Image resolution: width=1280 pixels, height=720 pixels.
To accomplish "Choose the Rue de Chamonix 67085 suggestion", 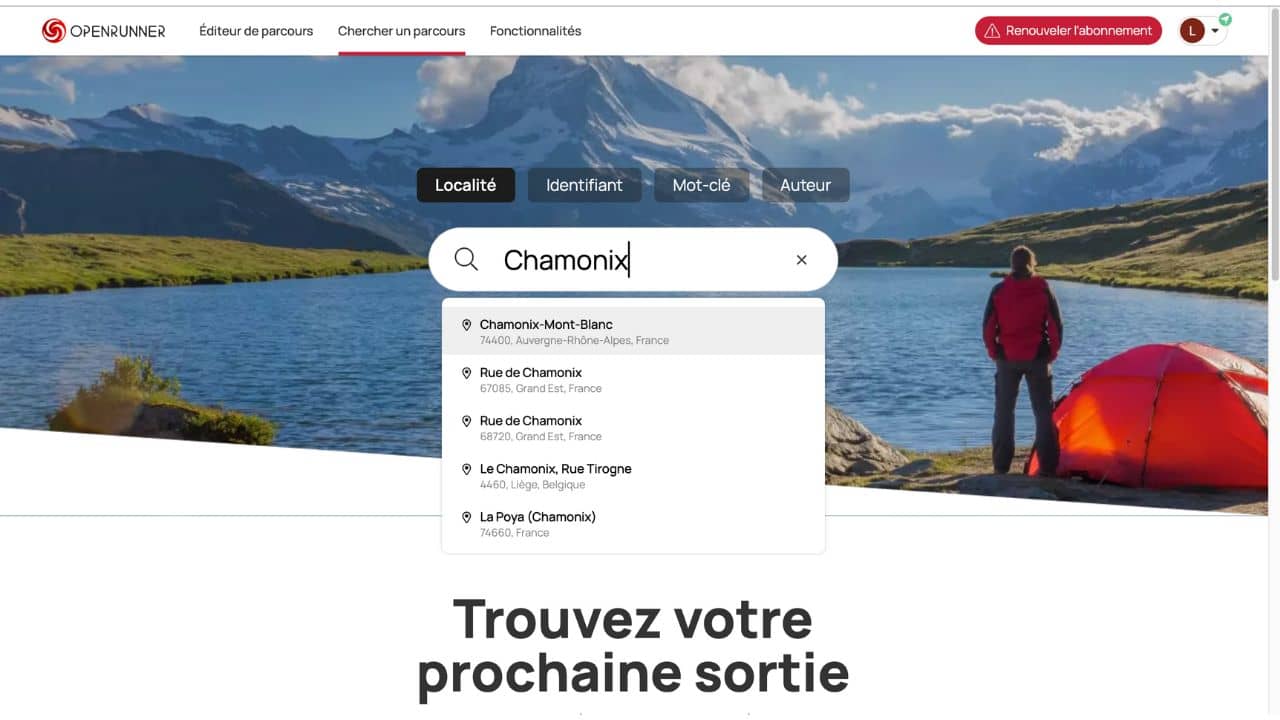I will (633, 379).
